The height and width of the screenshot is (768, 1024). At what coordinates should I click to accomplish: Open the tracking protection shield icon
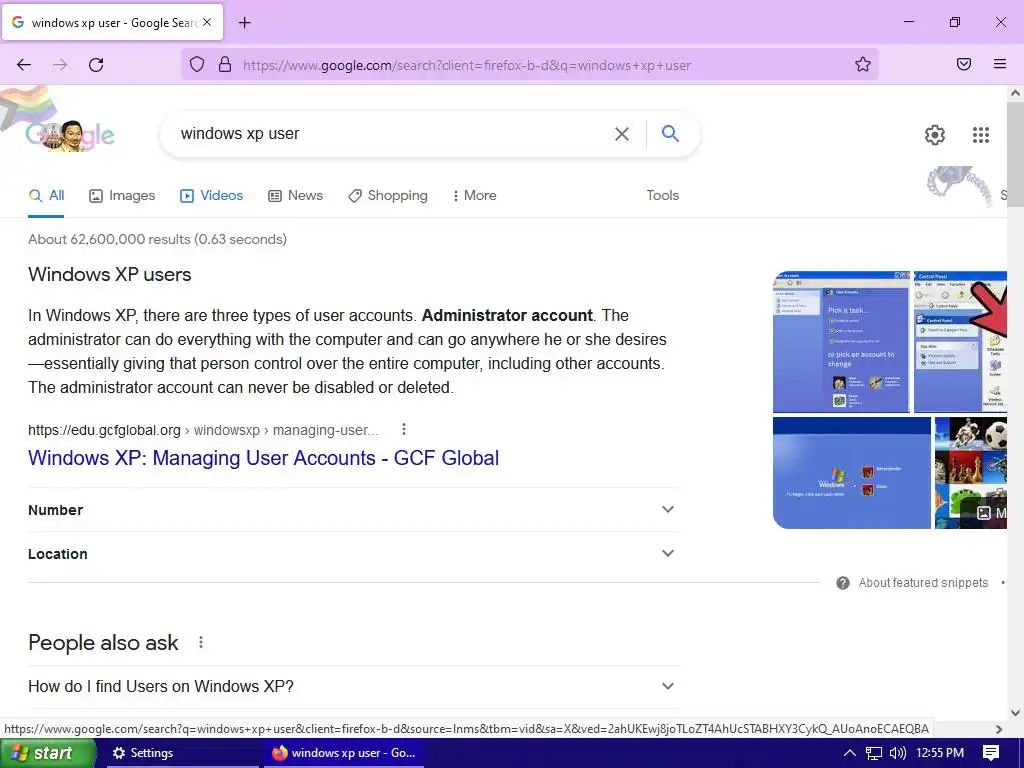[197, 64]
